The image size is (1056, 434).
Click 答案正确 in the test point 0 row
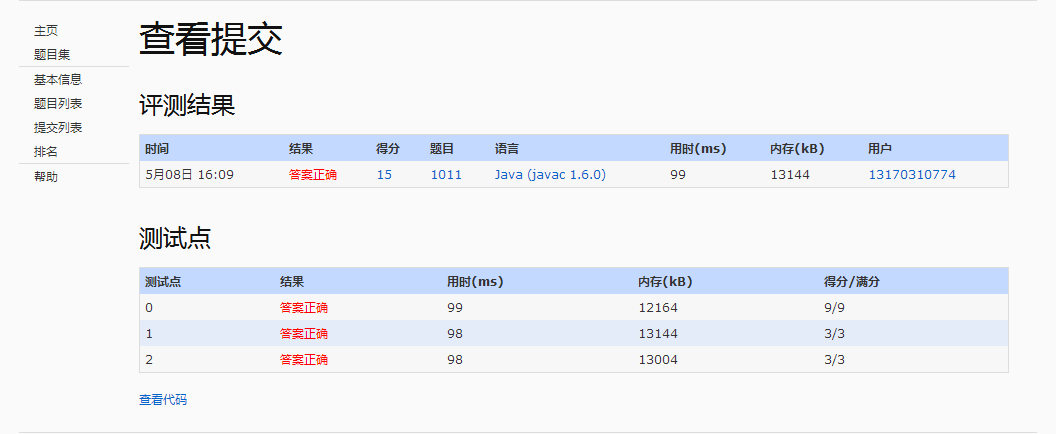pos(304,307)
